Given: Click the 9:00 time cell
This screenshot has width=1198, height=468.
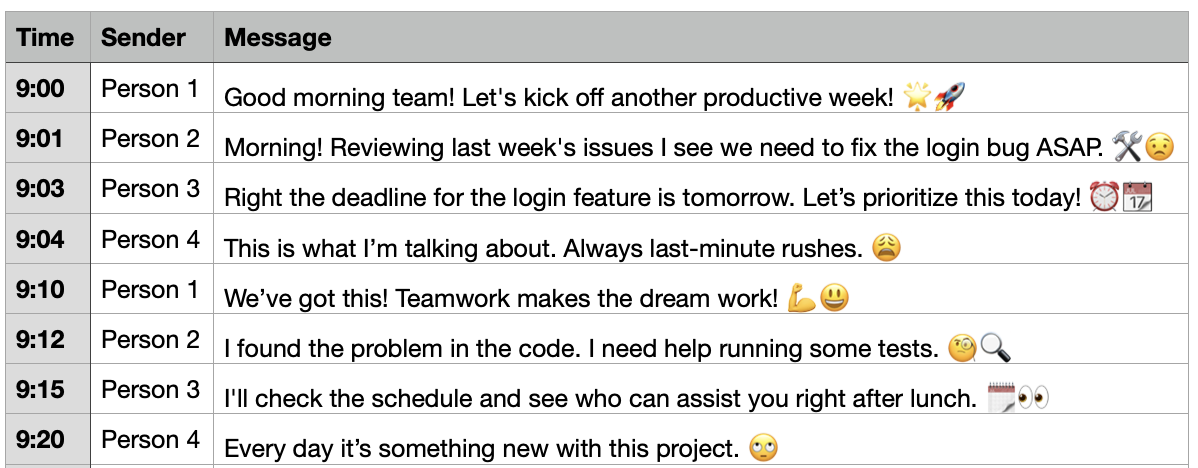Looking at the screenshot, I should (x=40, y=89).
